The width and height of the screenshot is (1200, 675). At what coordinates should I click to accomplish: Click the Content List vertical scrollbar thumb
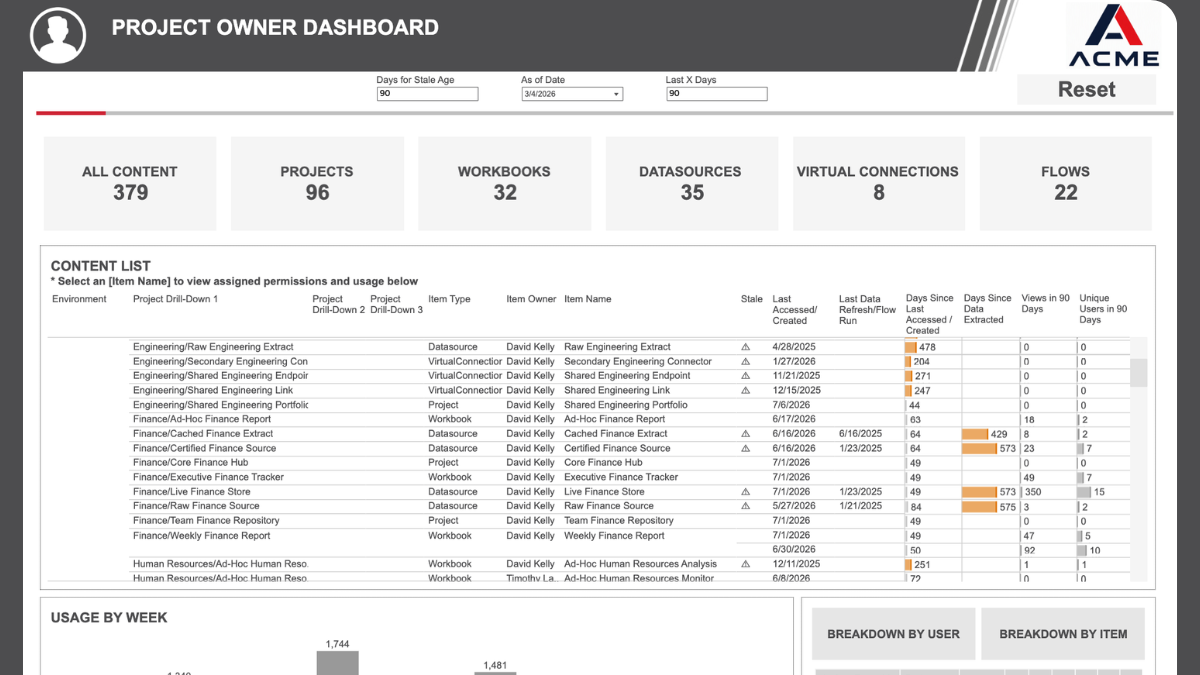tap(1139, 372)
